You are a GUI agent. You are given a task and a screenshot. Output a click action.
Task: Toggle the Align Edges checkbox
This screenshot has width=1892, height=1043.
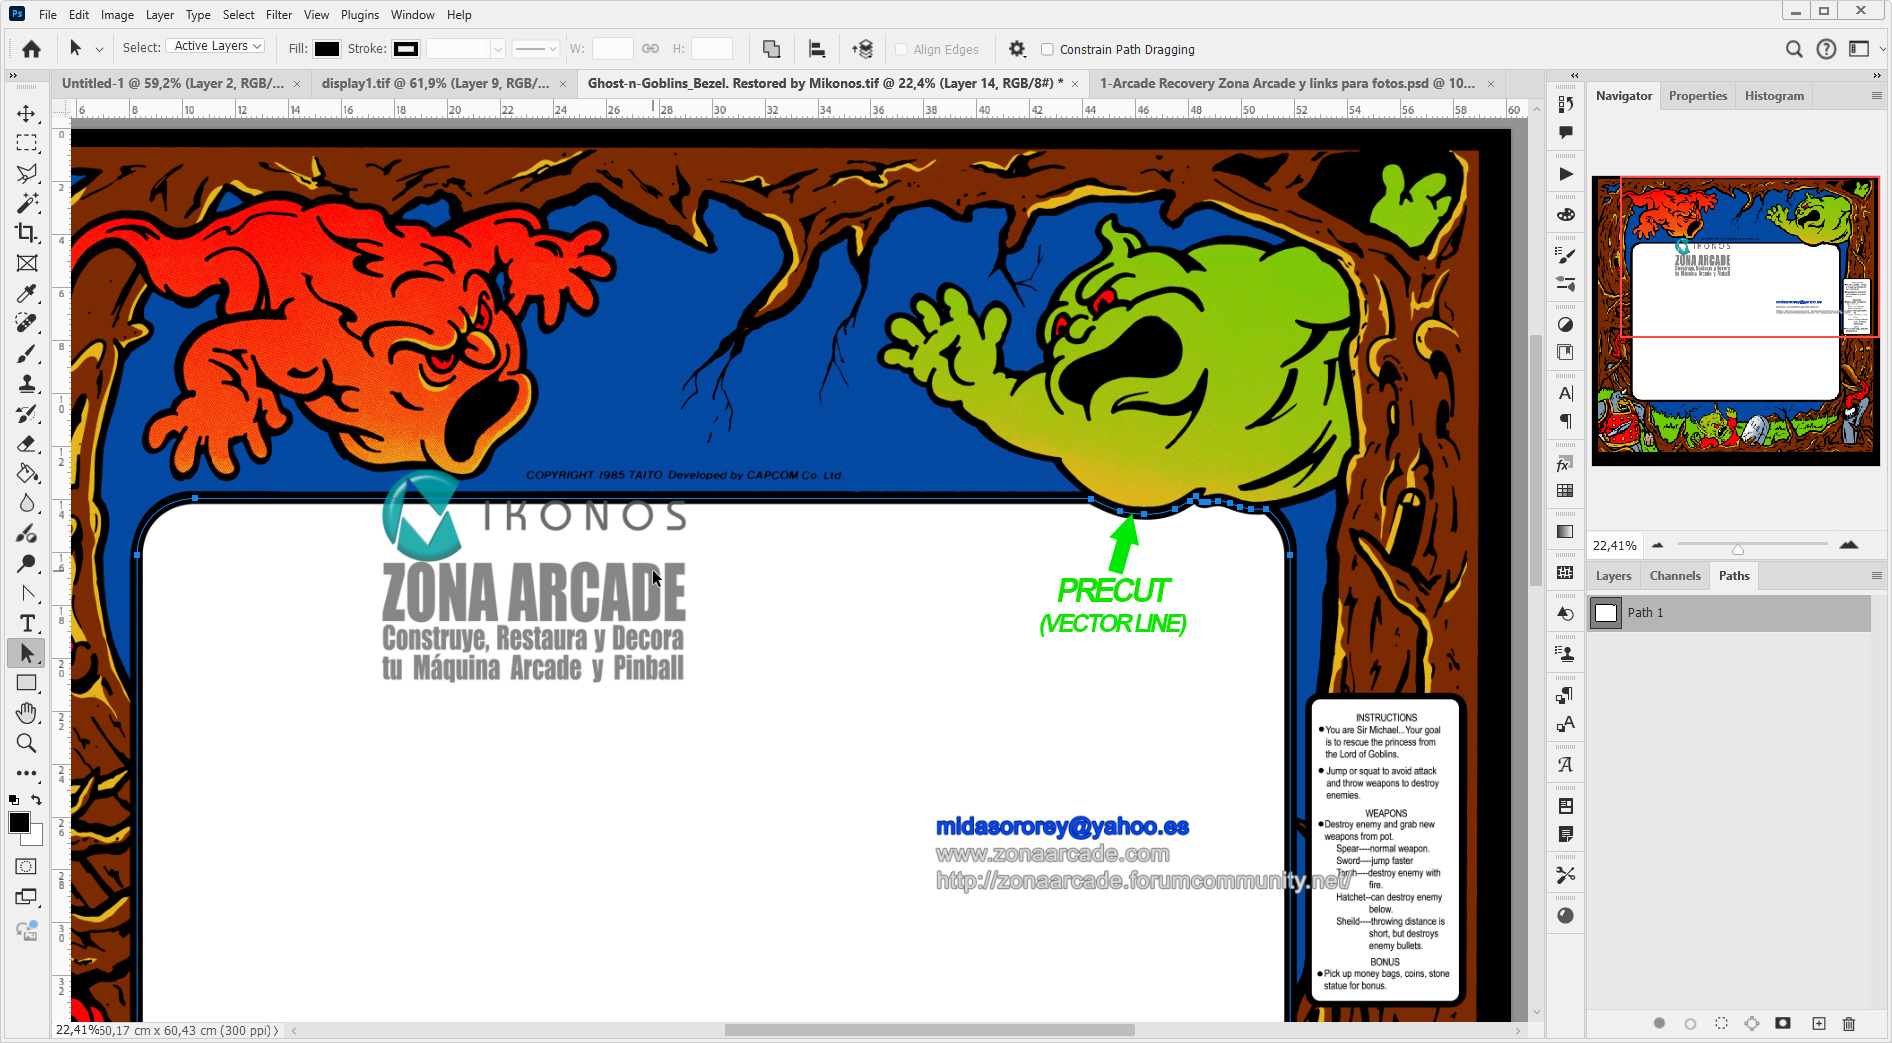pyautogui.click(x=901, y=49)
